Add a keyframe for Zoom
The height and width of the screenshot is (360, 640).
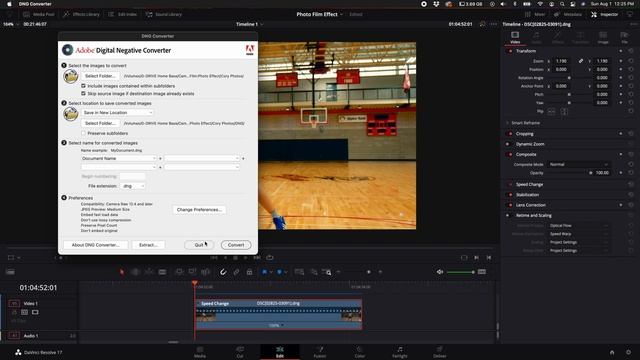click(621, 61)
